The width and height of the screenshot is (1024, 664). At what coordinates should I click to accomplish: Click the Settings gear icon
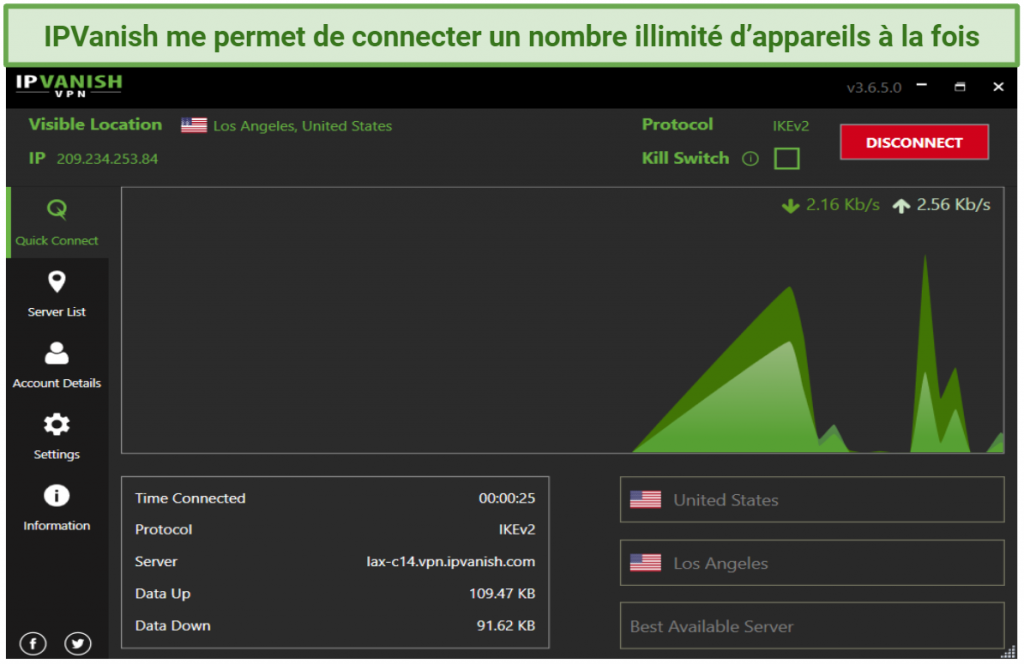[57, 424]
